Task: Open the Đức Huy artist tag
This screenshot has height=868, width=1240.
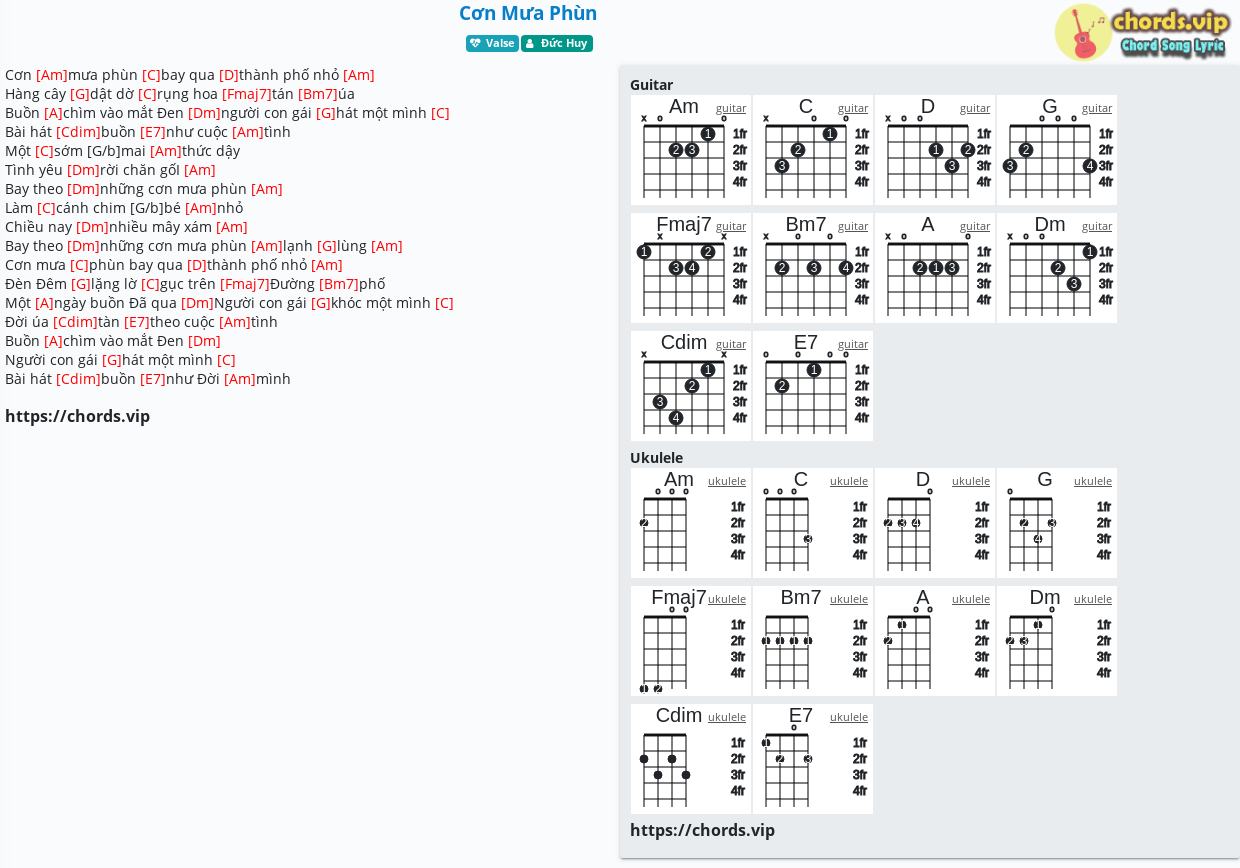Action: (557, 43)
